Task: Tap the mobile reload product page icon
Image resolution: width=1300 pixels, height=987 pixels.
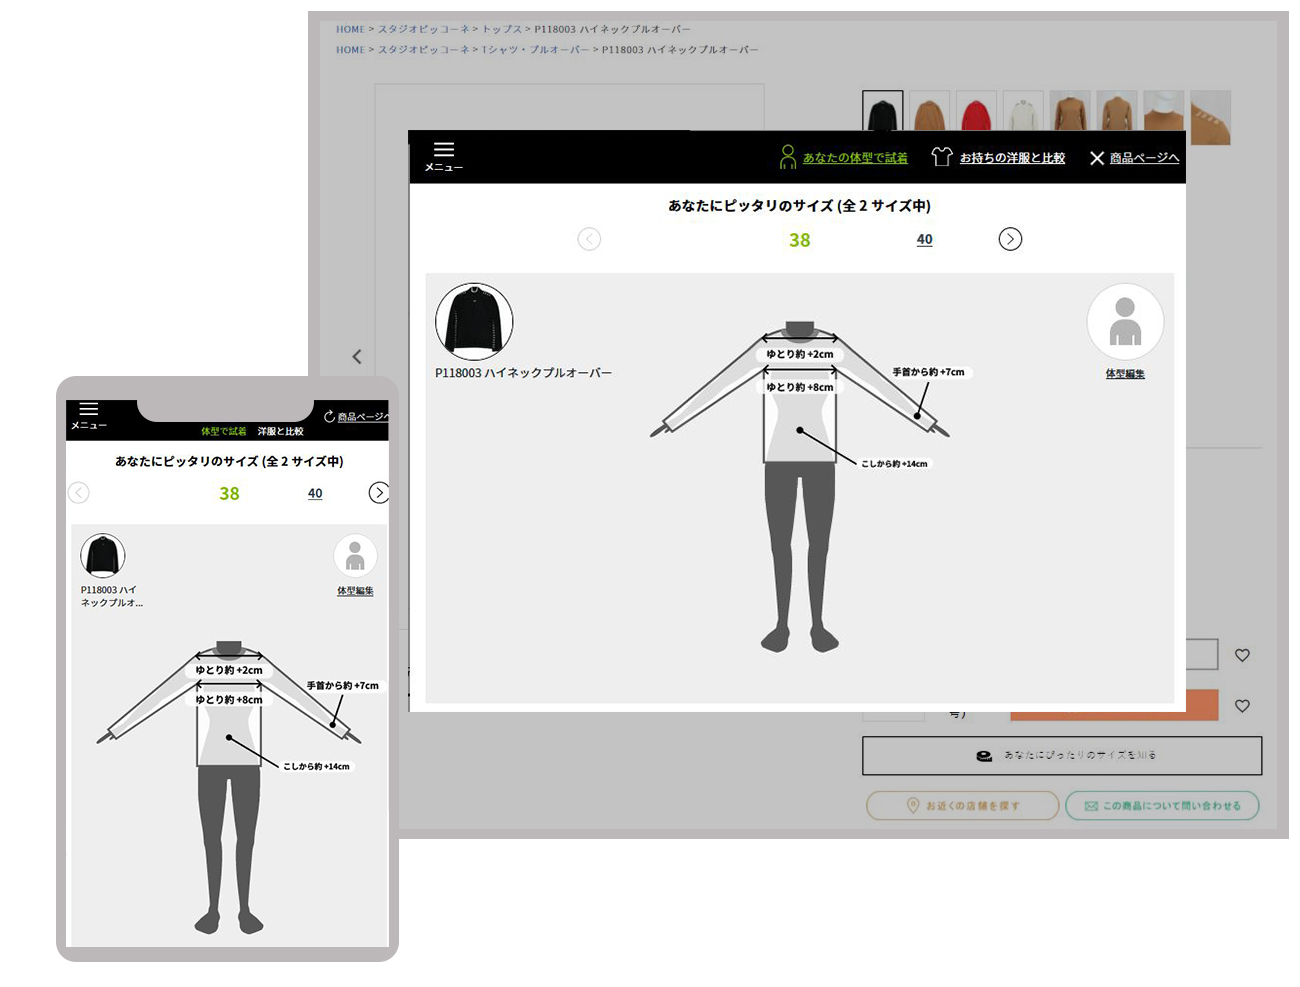Action: [x=329, y=416]
